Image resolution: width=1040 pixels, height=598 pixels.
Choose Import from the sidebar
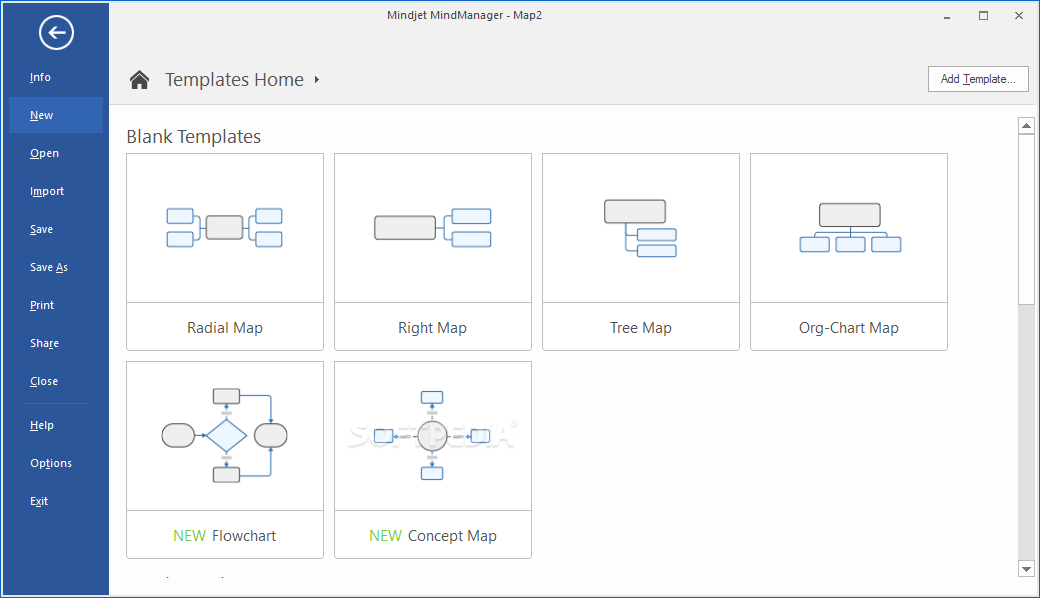(46, 192)
